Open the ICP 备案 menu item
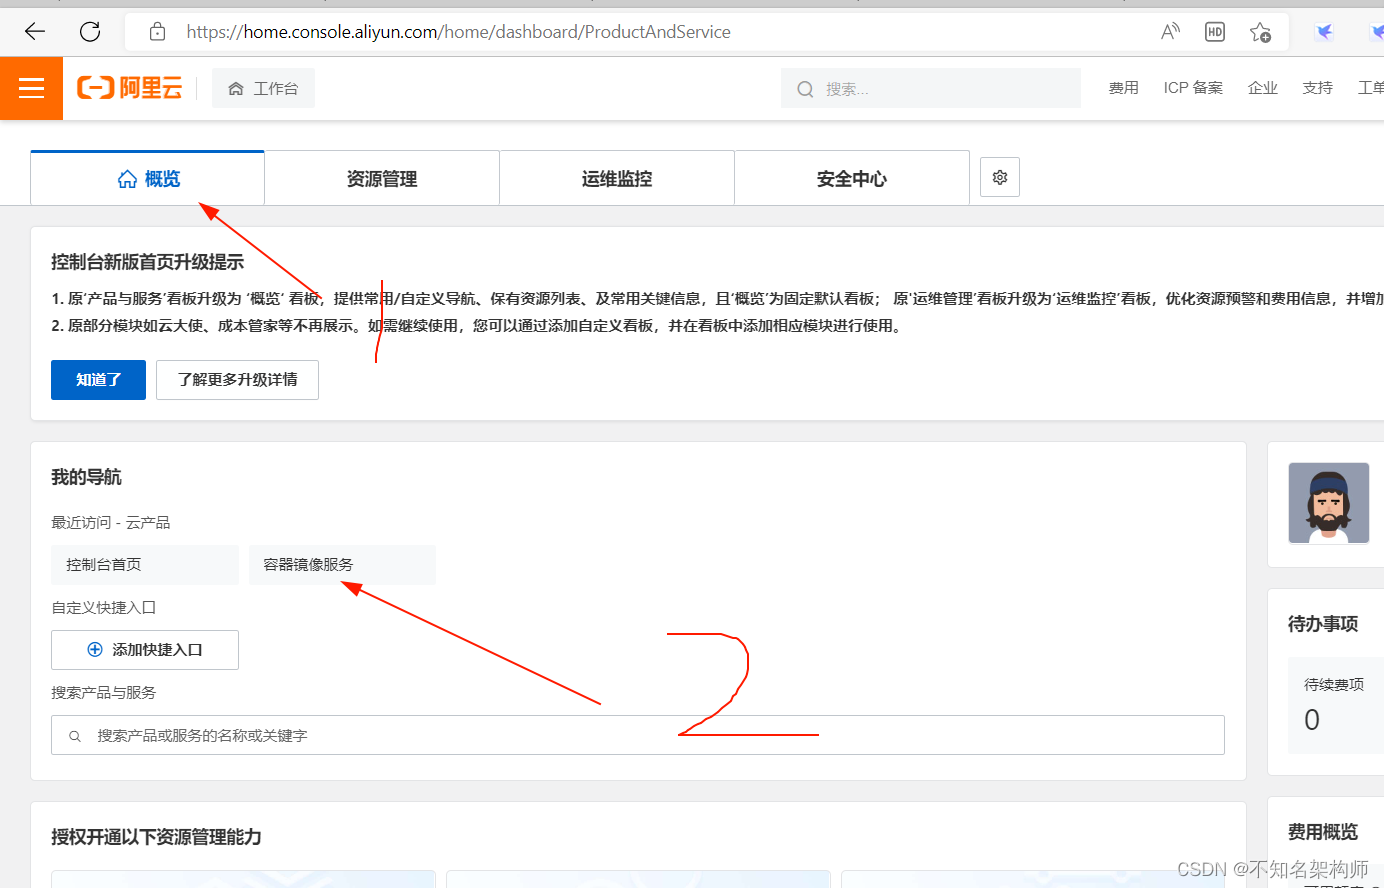The height and width of the screenshot is (888, 1384). pos(1193,88)
